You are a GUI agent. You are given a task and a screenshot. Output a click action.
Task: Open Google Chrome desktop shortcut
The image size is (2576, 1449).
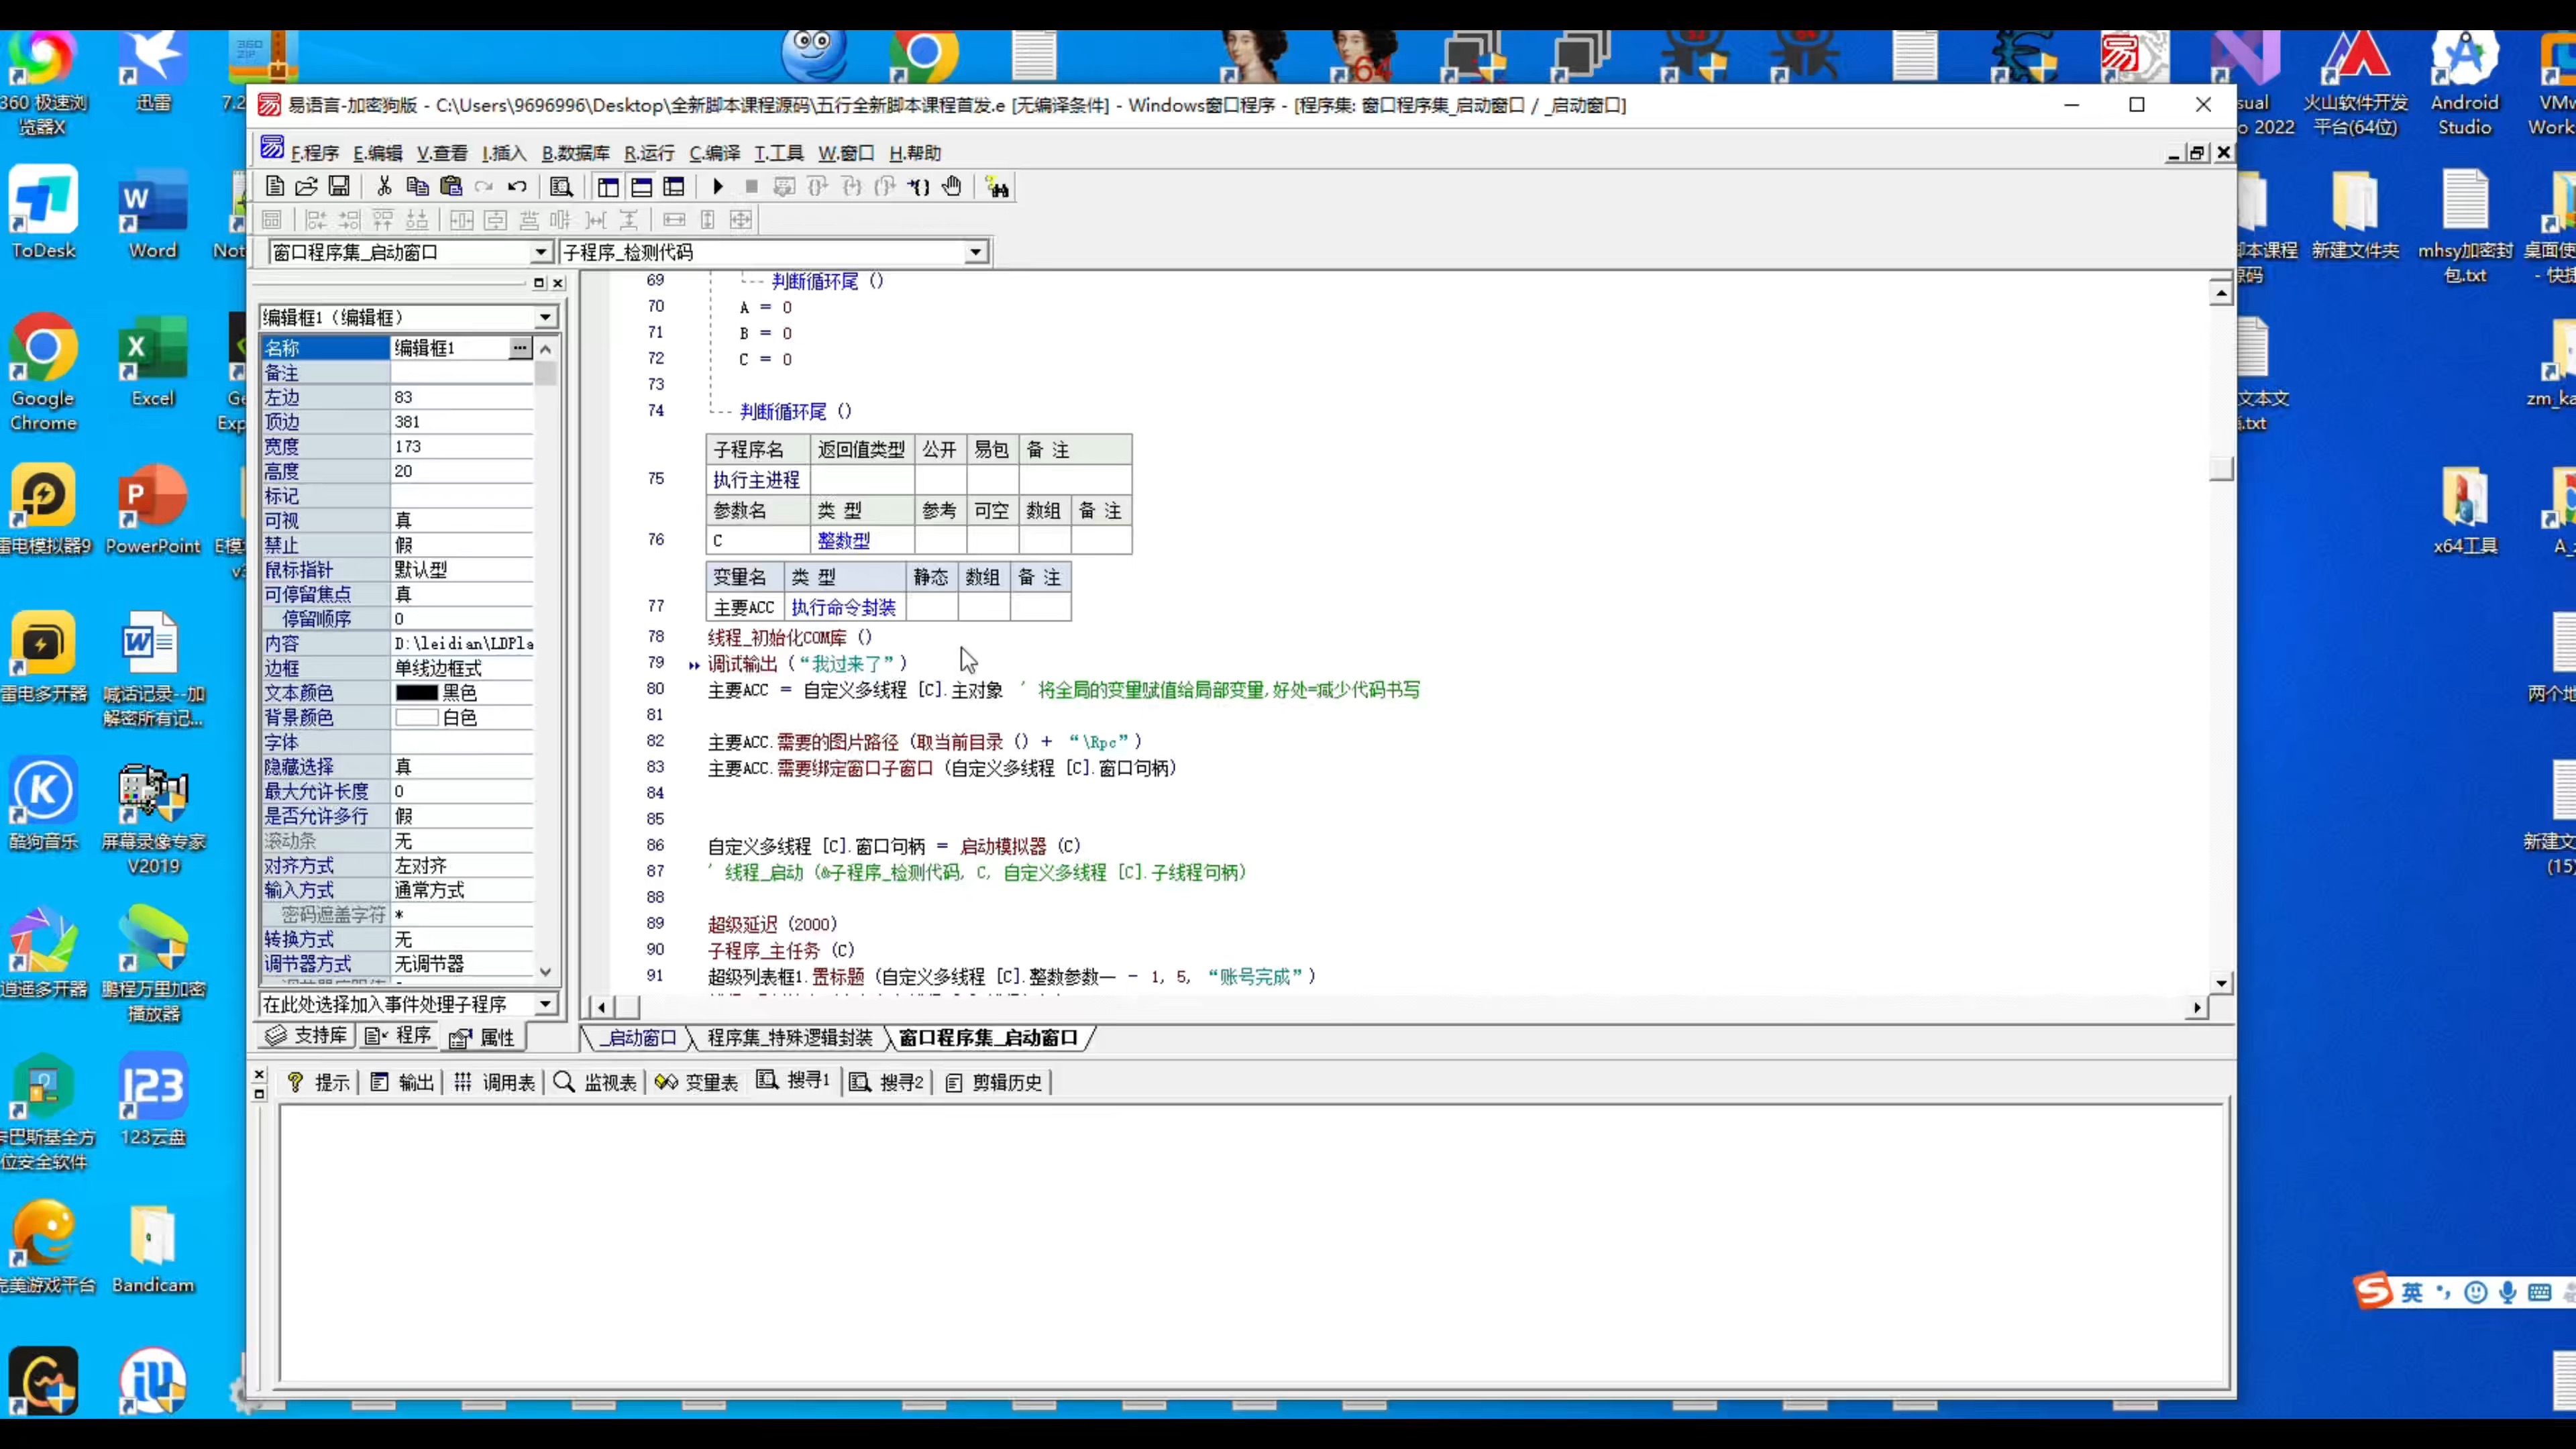pyautogui.click(x=43, y=372)
